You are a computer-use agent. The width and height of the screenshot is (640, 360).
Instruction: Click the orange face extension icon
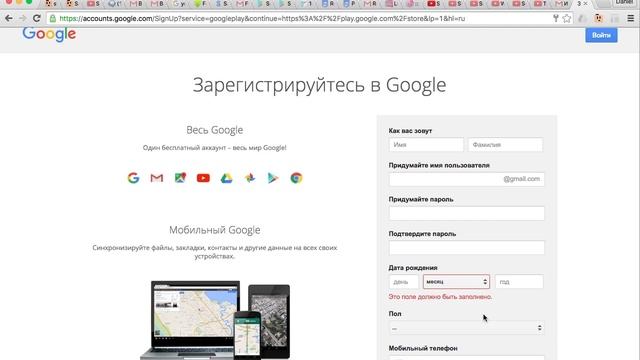click(599, 18)
